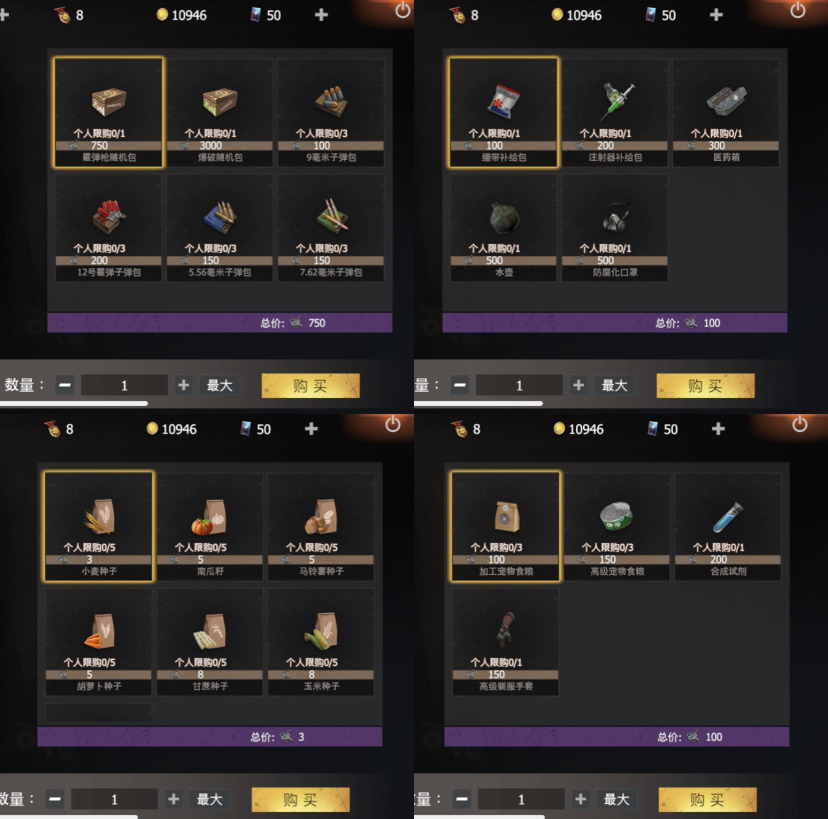Screen dimensions: 828x819
Task: Pick the 南瓜籽 pumpkin seed bag
Action: [x=210, y=526]
